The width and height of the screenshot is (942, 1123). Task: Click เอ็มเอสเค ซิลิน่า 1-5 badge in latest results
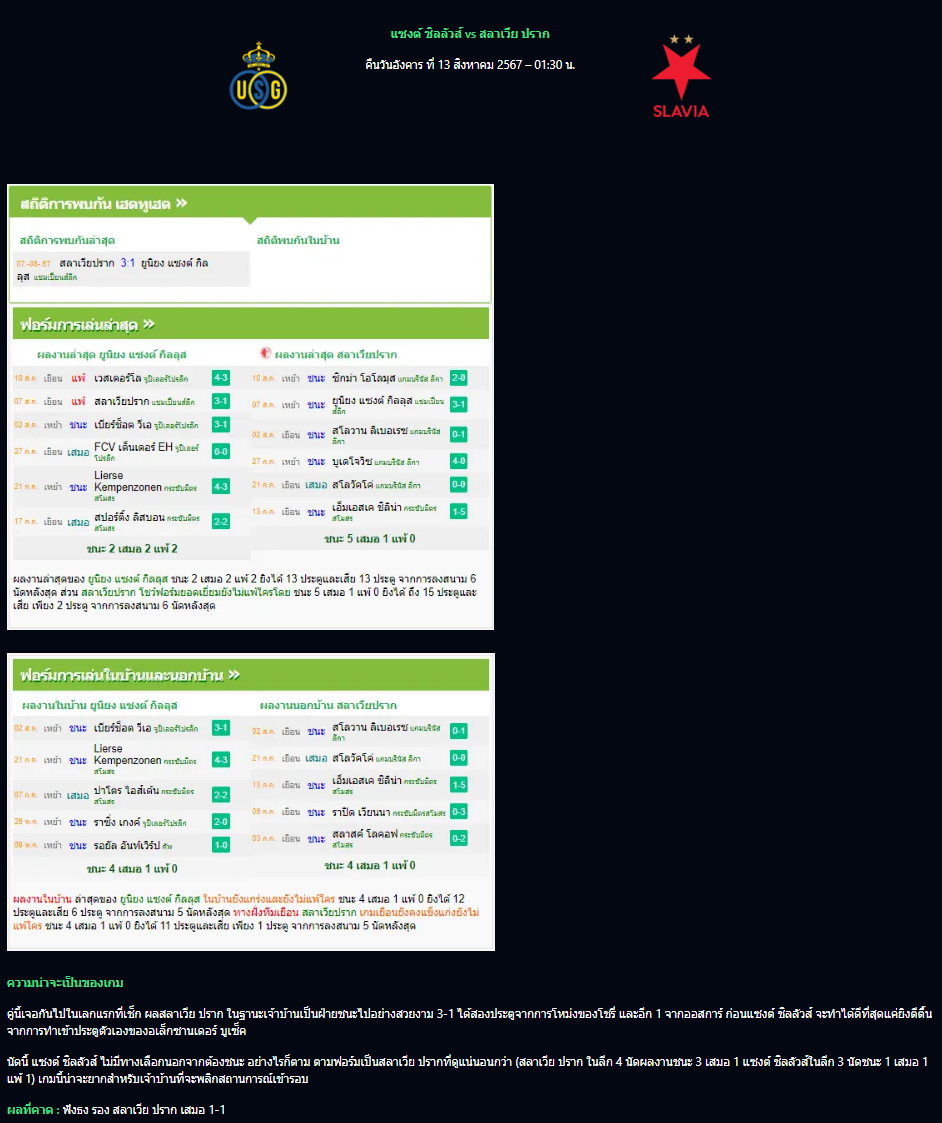point(458,511)
